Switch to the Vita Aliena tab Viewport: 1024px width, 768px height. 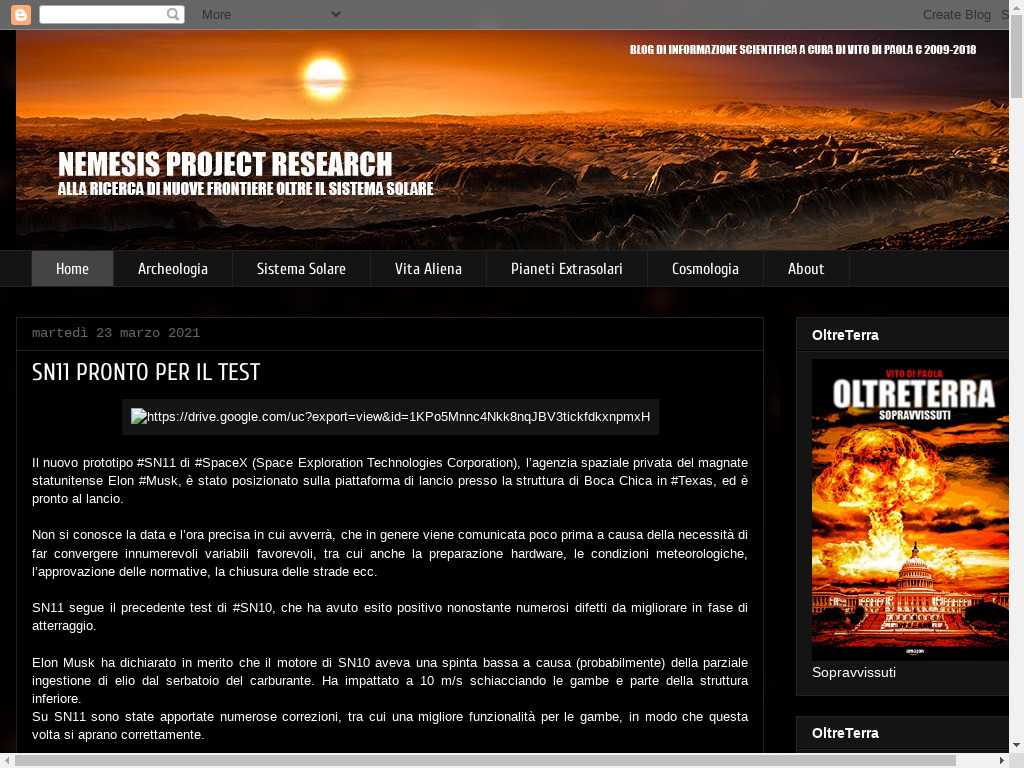[428, 269]
